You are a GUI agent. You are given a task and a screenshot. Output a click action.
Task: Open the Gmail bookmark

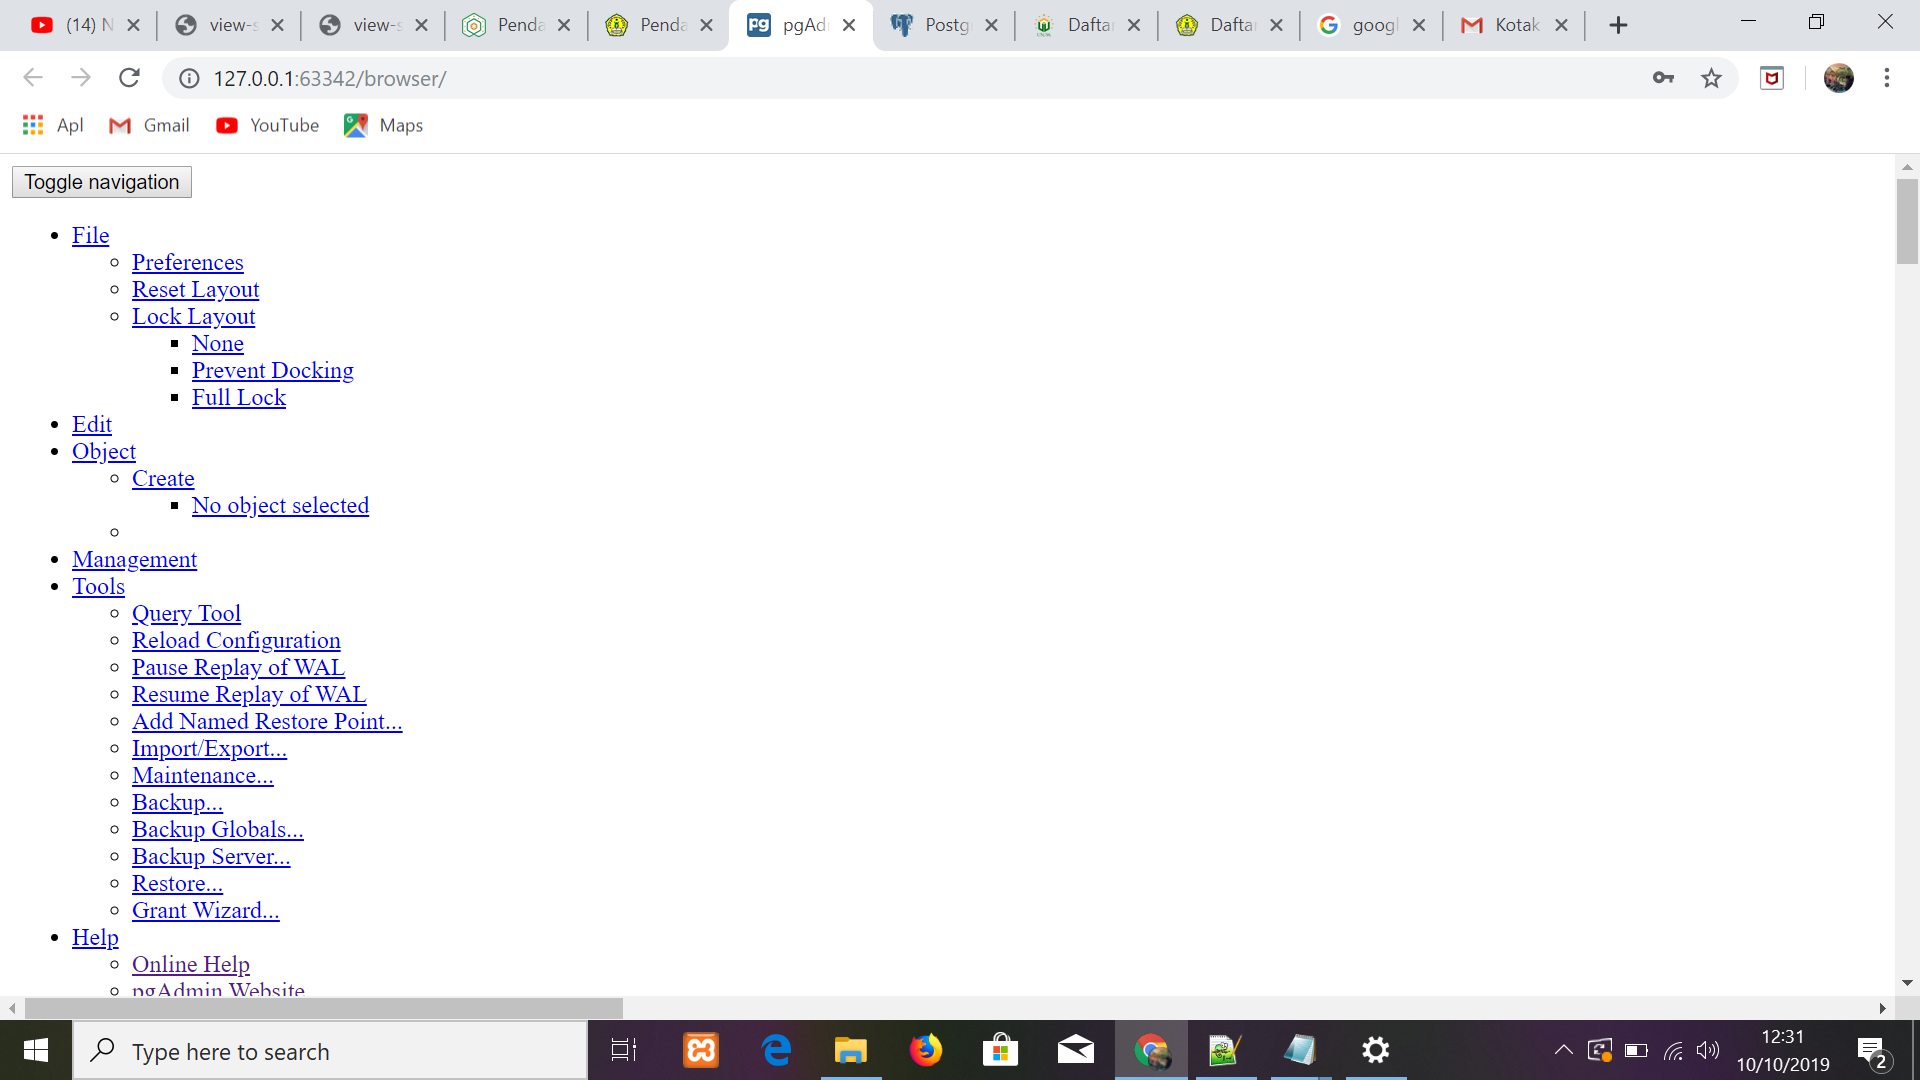pos(149,125)
